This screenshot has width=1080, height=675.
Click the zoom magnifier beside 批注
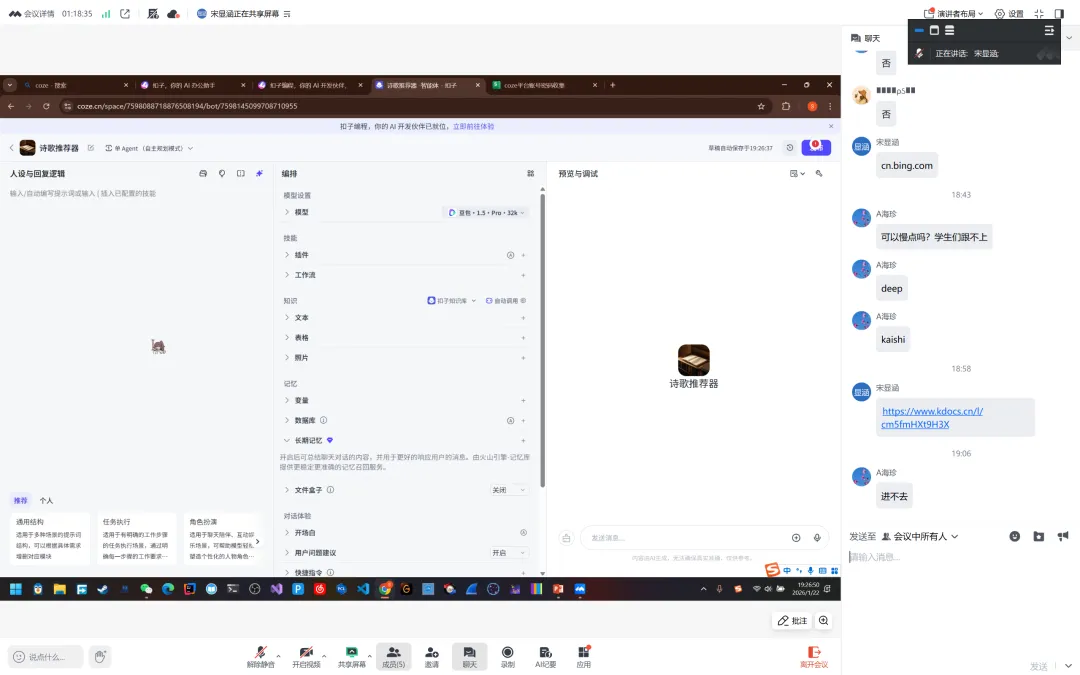point(823,621)
